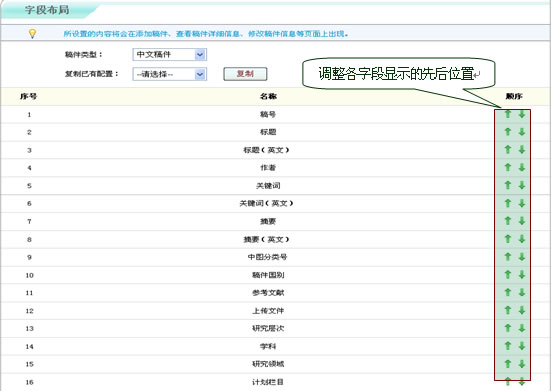The height and width of the screenshot is (391, 551).
Task: Select the 字段布局 tab title
Action: (x=47, y=10)
